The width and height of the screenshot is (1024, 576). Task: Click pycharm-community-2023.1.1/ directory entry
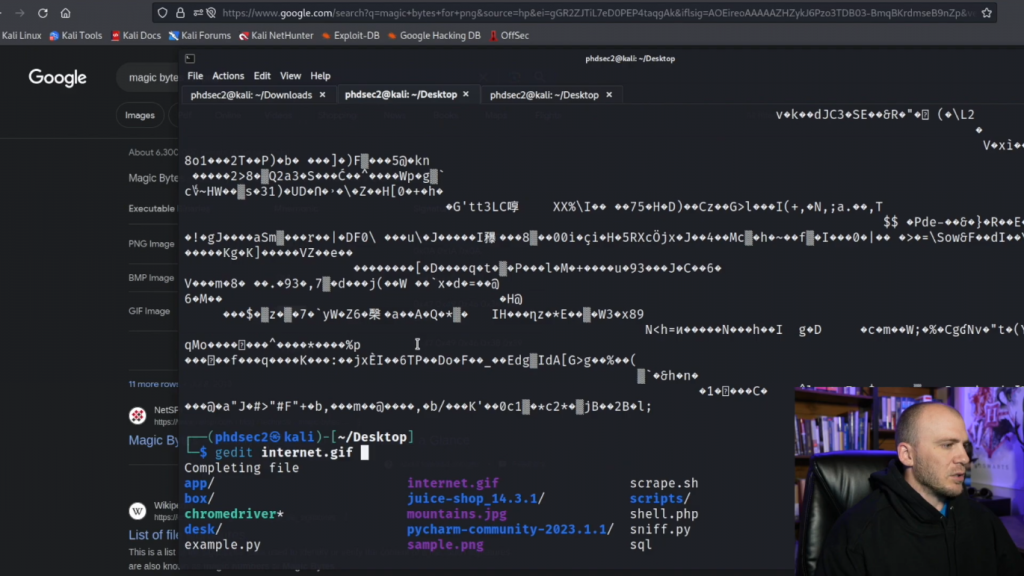tap(510, 529)
